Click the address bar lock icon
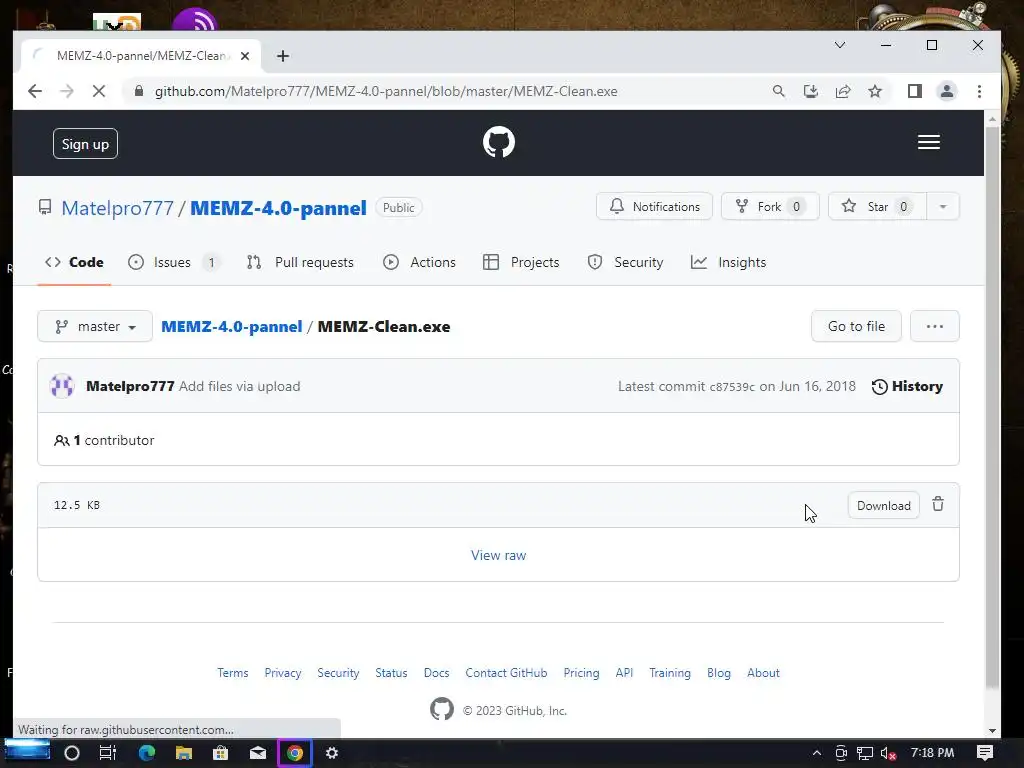 coord(138,91)
